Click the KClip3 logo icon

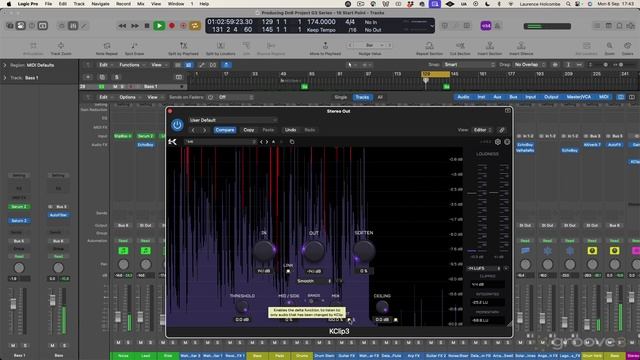pyautogui.click(x=172, y=142)
